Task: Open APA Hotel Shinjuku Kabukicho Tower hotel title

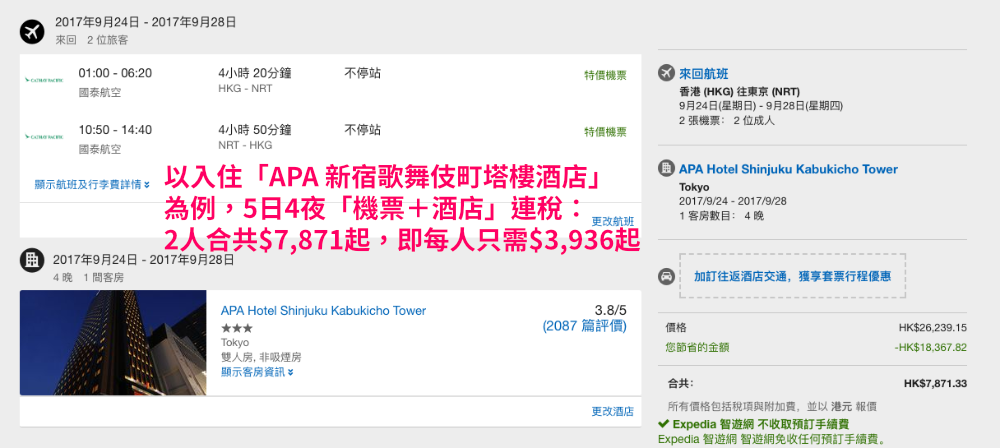Action: coord(323,311)
